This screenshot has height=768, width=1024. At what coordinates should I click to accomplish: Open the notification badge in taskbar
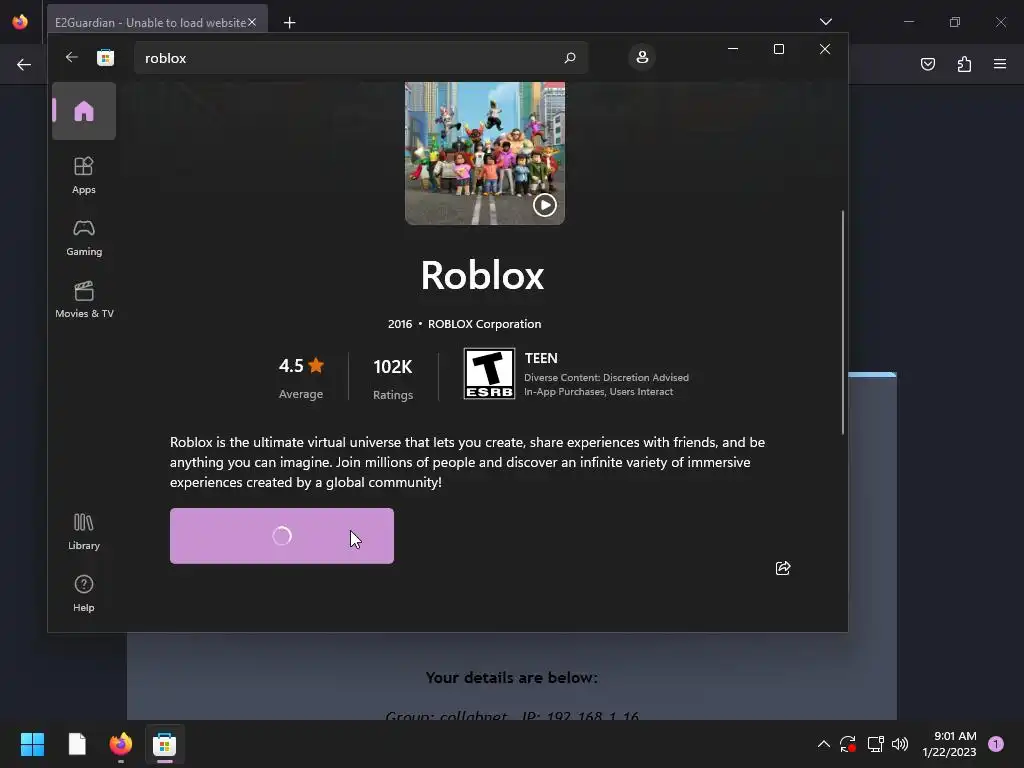pos(996,744)
